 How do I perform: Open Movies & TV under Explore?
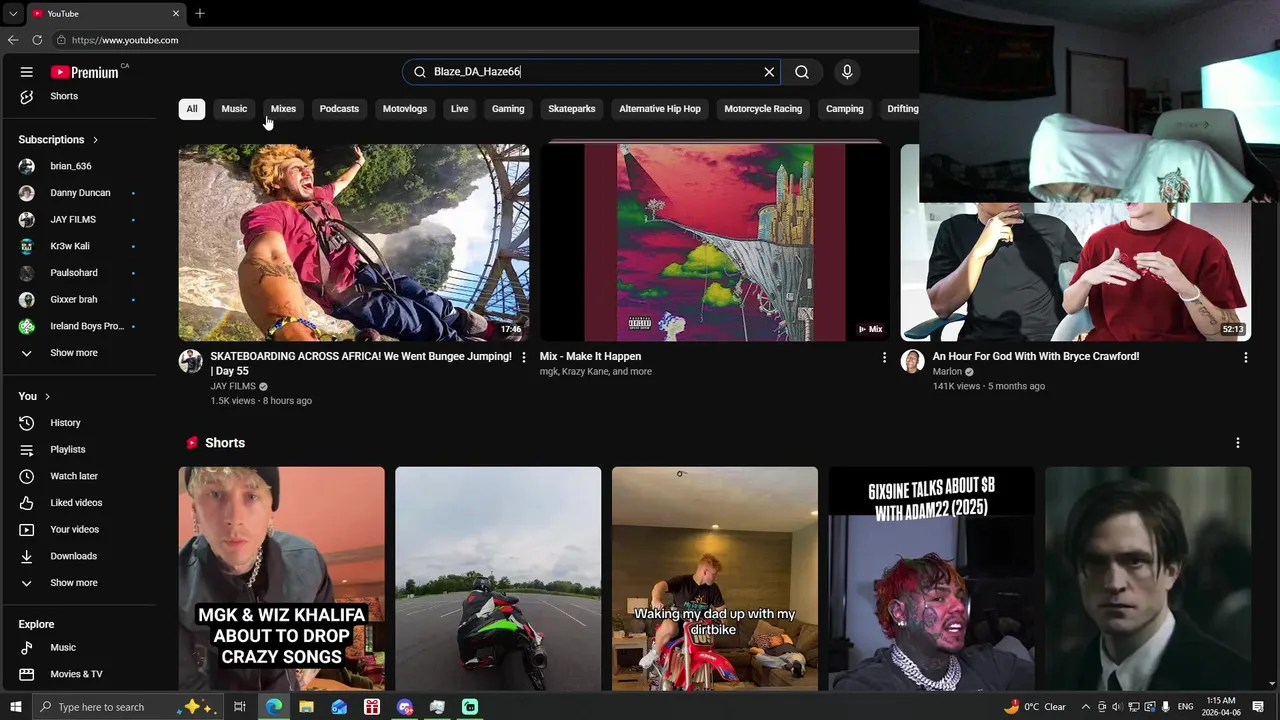[78, 674]
